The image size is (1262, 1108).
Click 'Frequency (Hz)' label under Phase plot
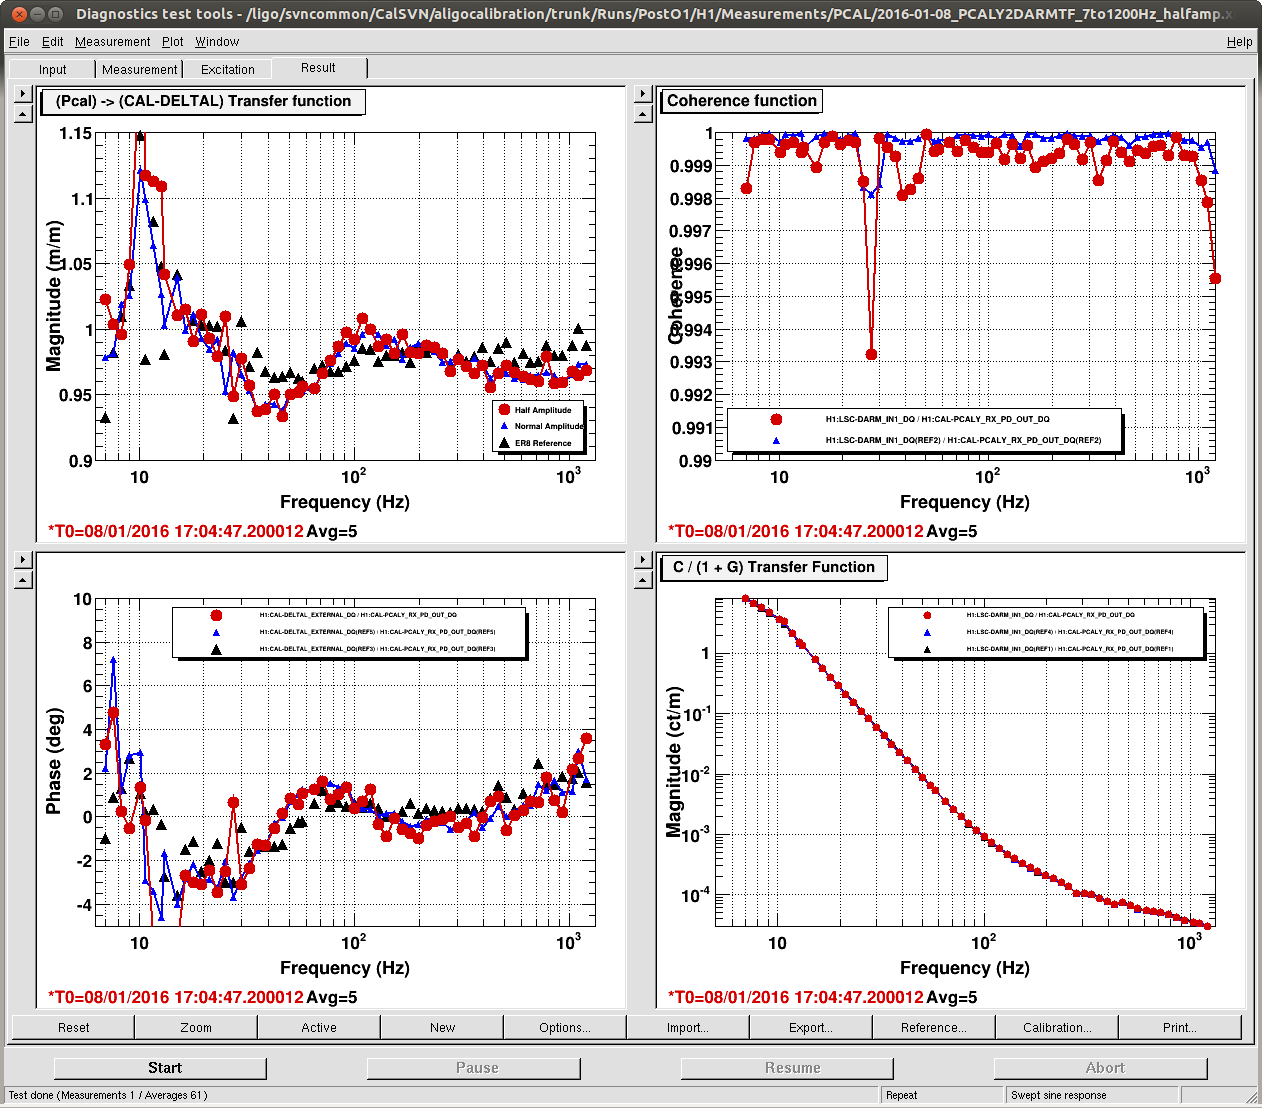pyautogui.click(x=345, y=968)
